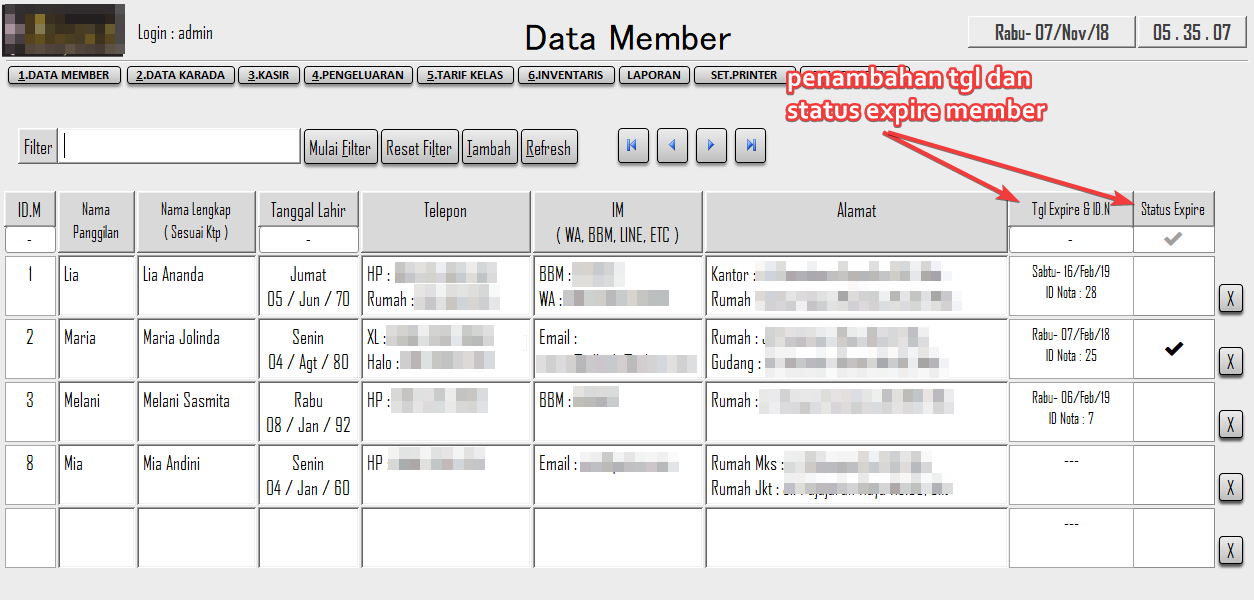The image size is (1254, 600).
Task: Open the LAPORAN menu
Action: coord(654,75)
